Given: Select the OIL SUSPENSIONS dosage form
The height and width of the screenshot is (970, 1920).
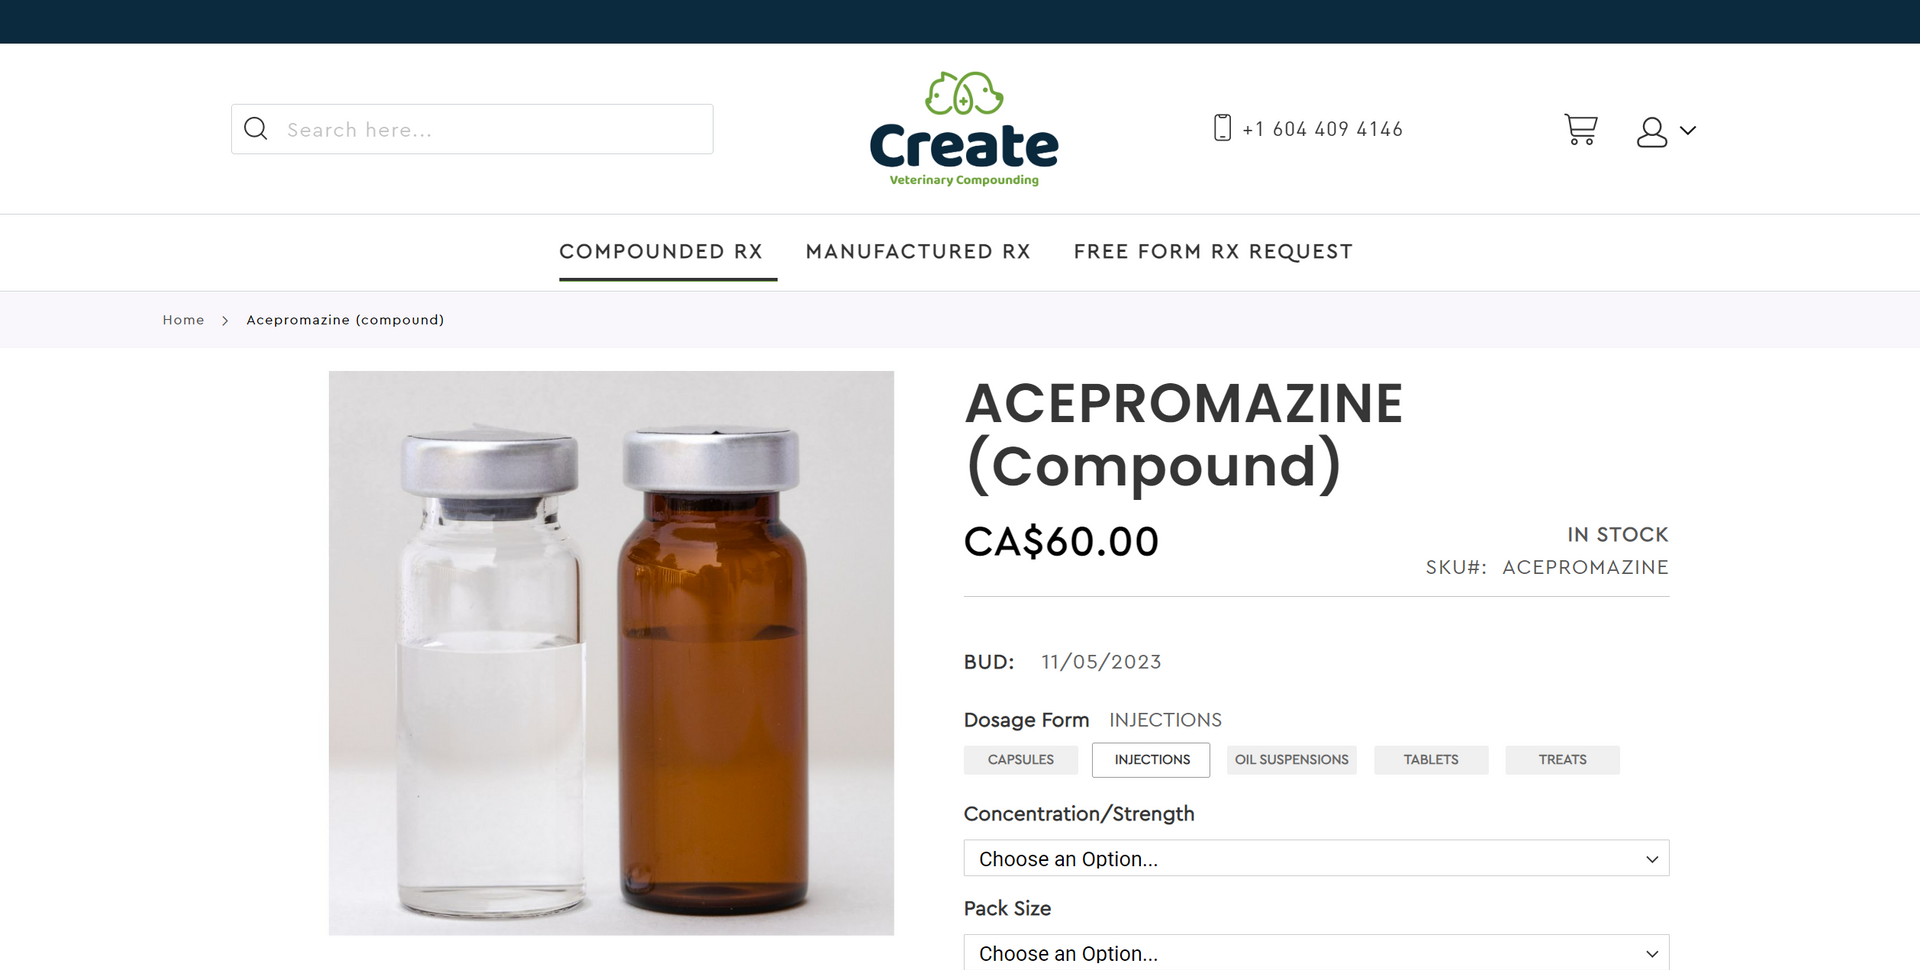Looking at the screenshot, I should (1291, 760).
